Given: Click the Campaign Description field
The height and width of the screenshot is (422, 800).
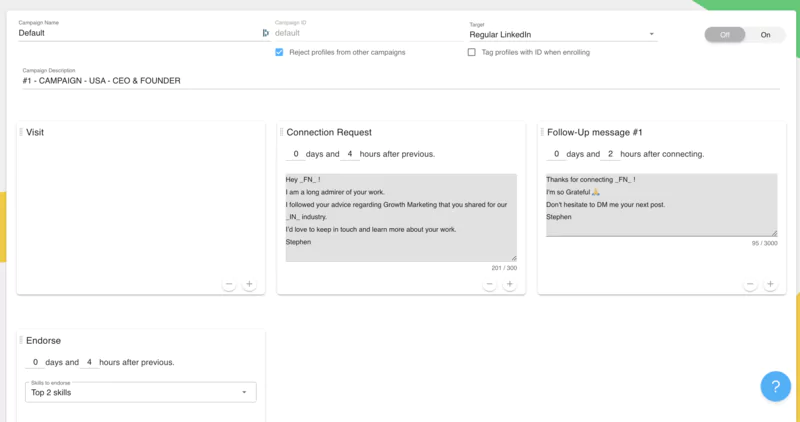Looking at the screenshot, I should pos(400,80).
